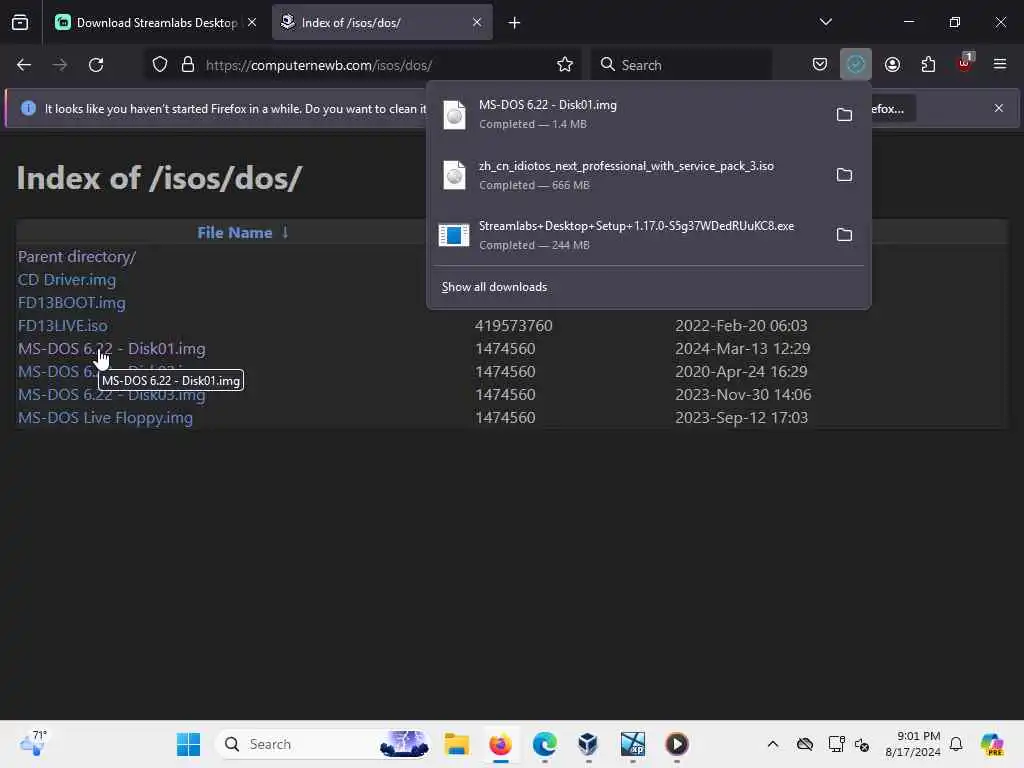Viewport: 1024px width, 768px height.
Task: Go back with the back arrow
Action: (x=24, y=65)
